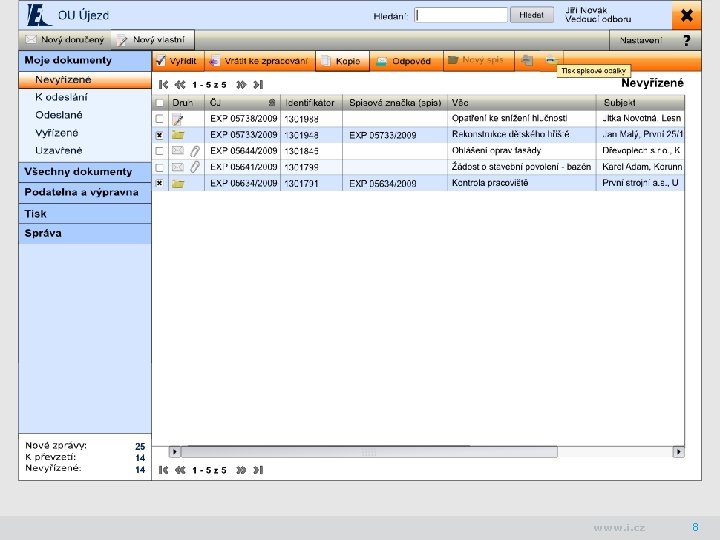This screenshot has width=720, height=540.
Task: Uncheck the checkbox for row EXP 05634/2009
Action: [159, 183]
